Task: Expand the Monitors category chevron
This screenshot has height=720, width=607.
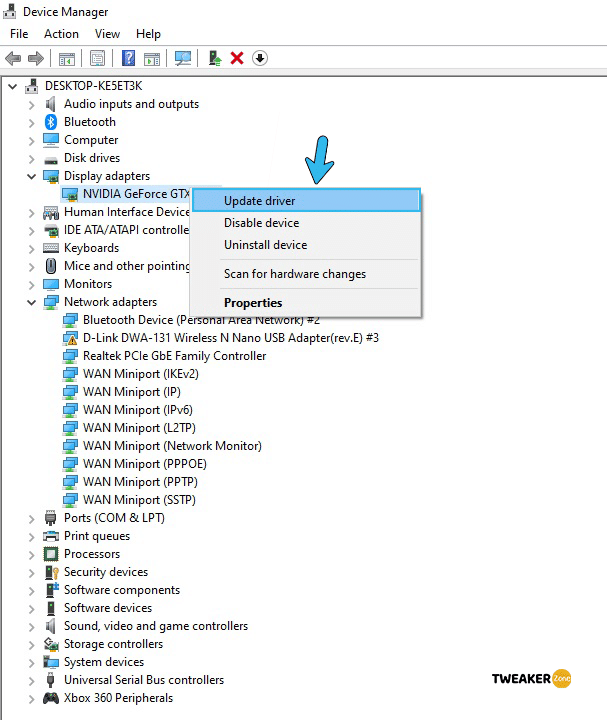Action: point(31,285)
